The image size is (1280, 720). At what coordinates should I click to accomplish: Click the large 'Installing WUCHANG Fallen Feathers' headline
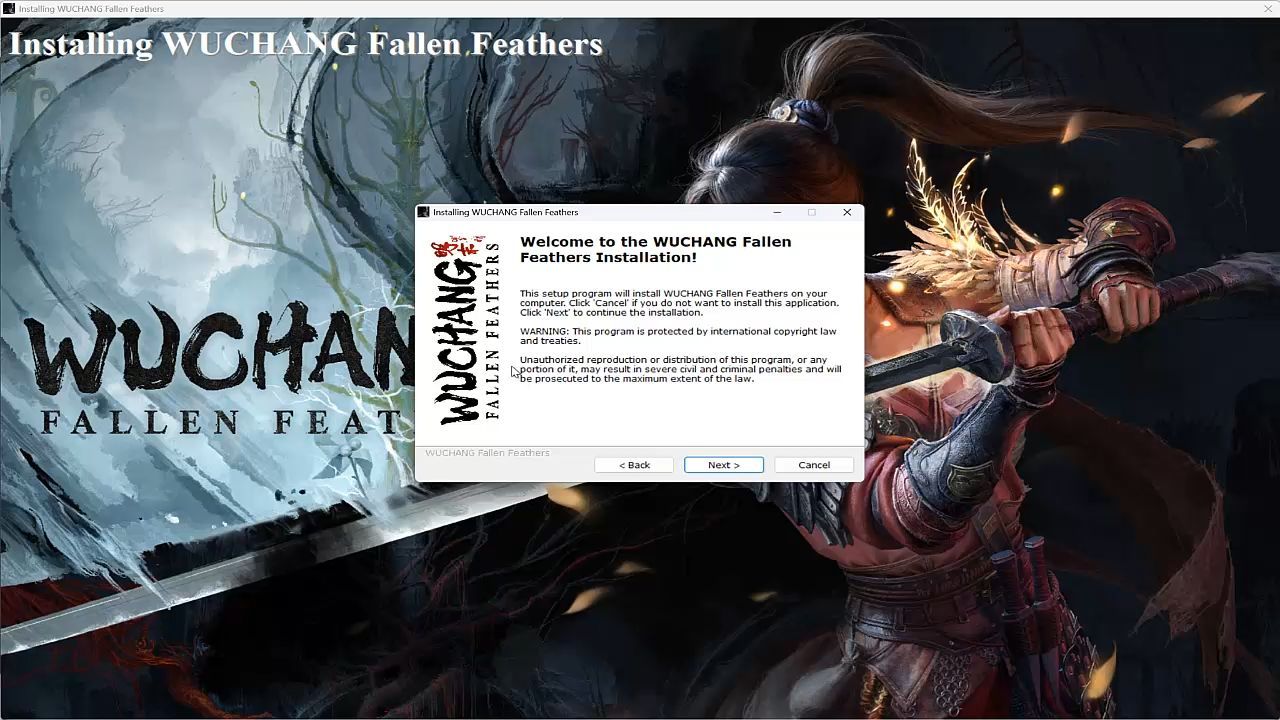pyautogui.click(x=305, y=44)
